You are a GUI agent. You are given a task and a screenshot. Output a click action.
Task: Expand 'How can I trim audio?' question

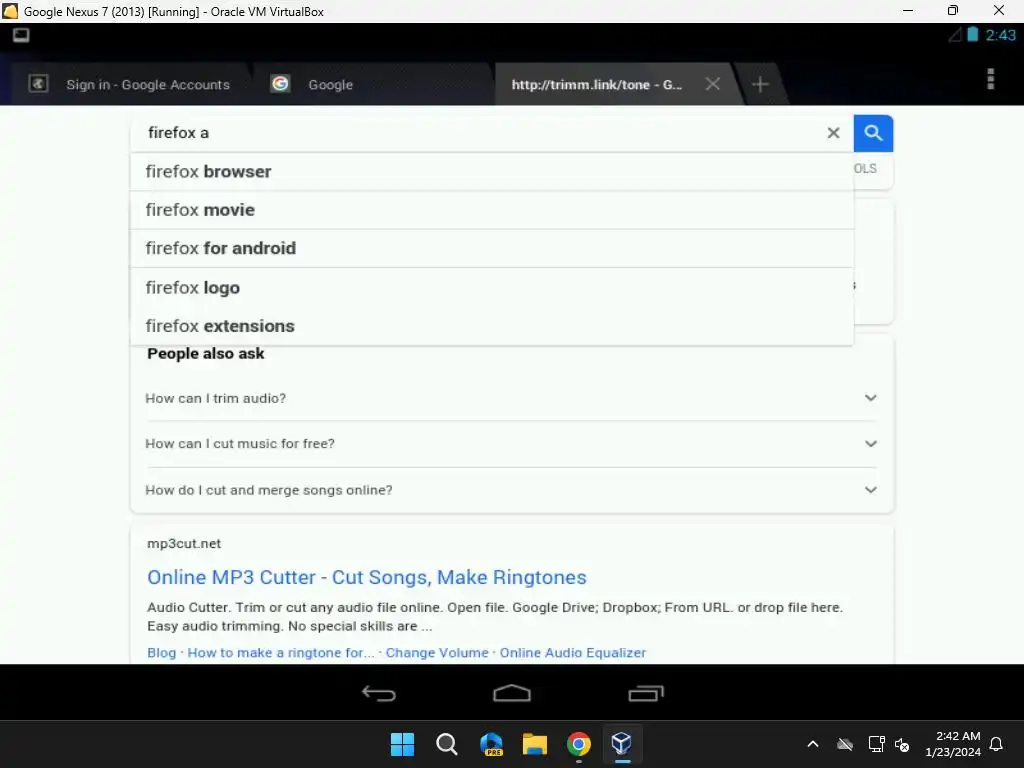(511, 398)
